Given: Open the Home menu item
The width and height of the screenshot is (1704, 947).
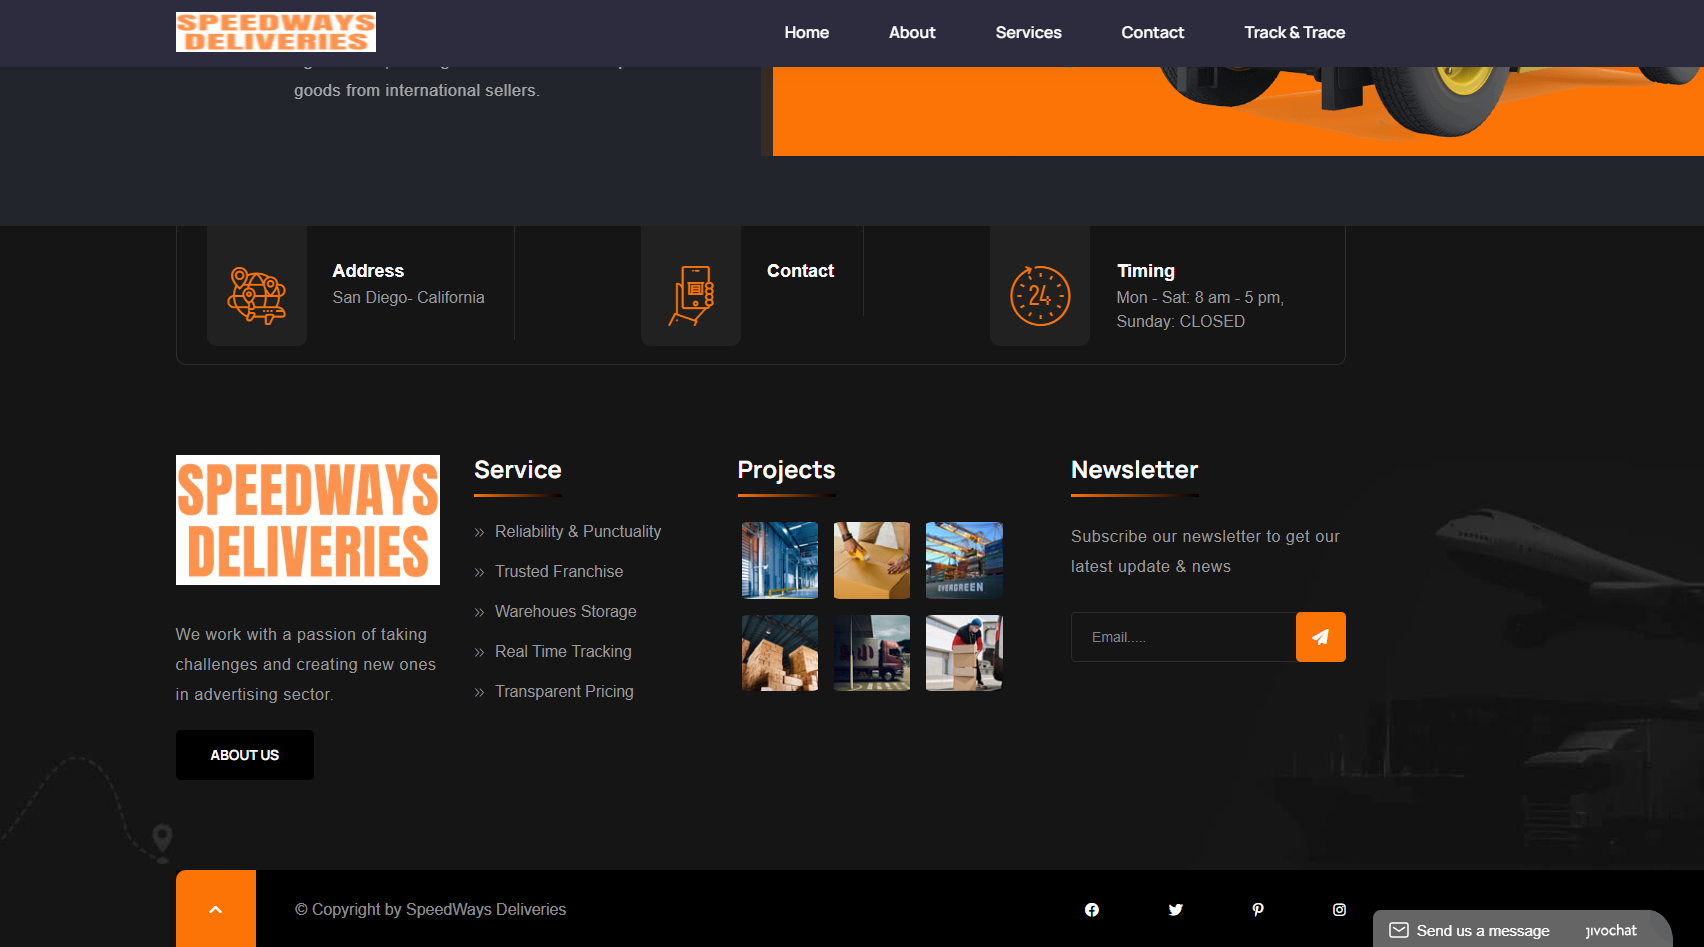Looking at the screenshot, I should pos(806,32).
